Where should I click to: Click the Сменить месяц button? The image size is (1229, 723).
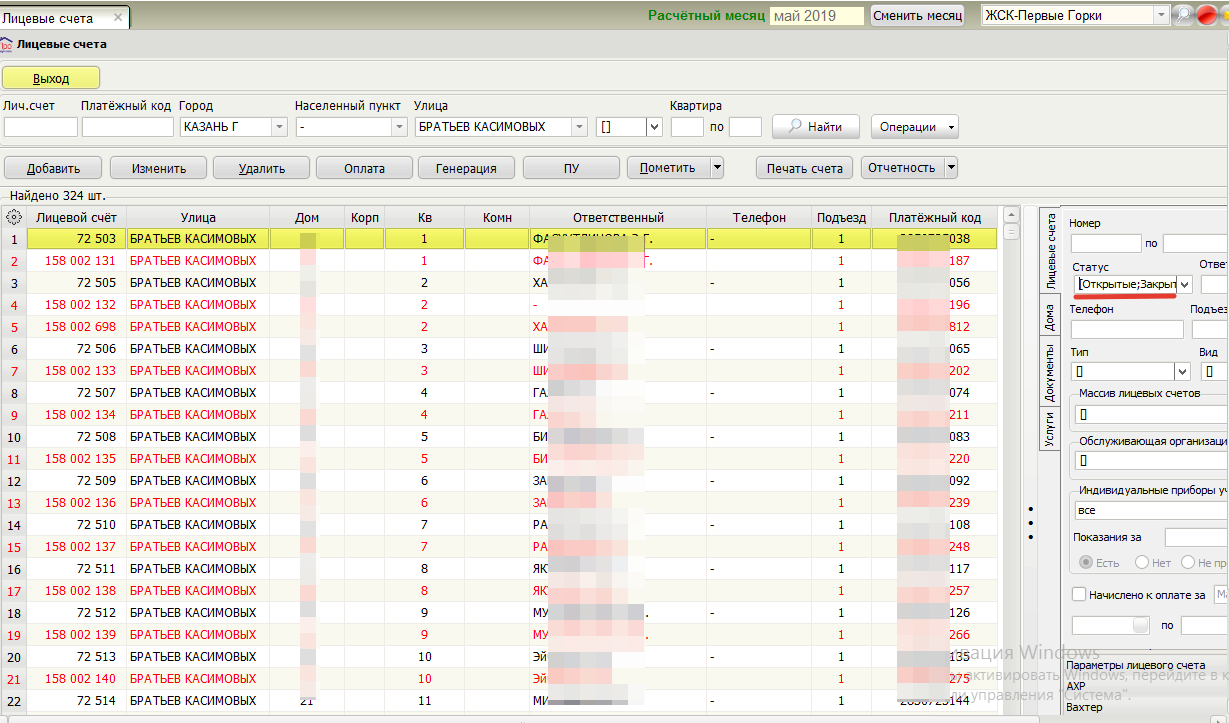(x=917, y=16)
